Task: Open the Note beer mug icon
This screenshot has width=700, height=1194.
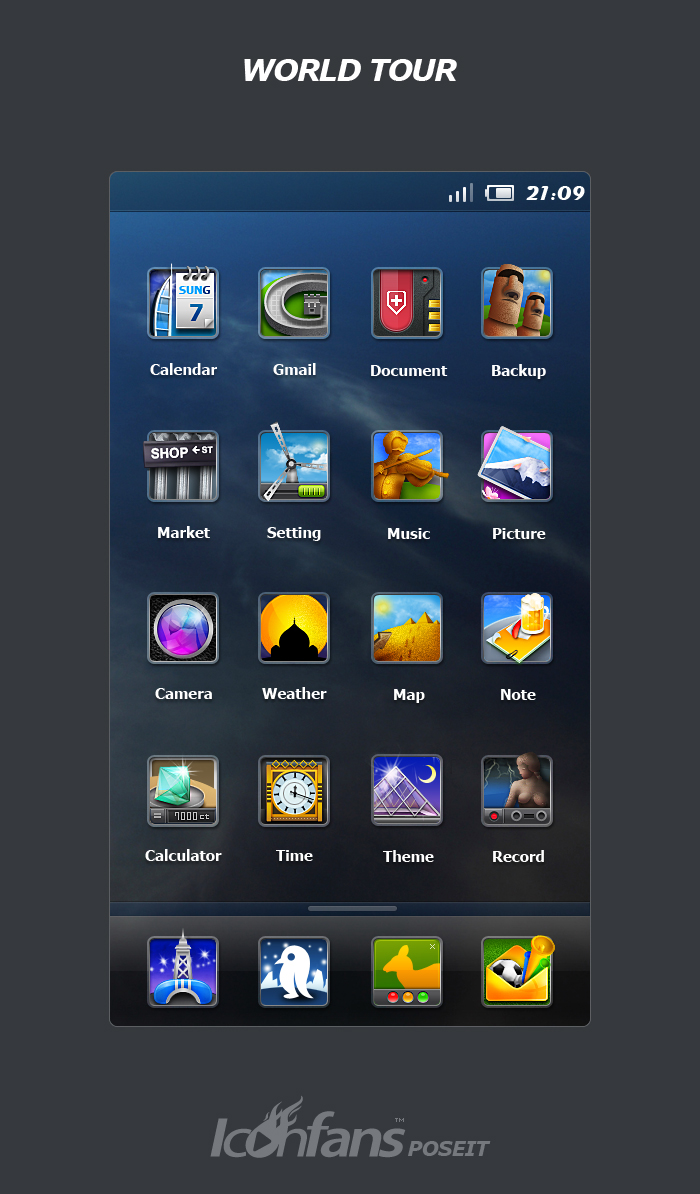Action: click(517, 628)
